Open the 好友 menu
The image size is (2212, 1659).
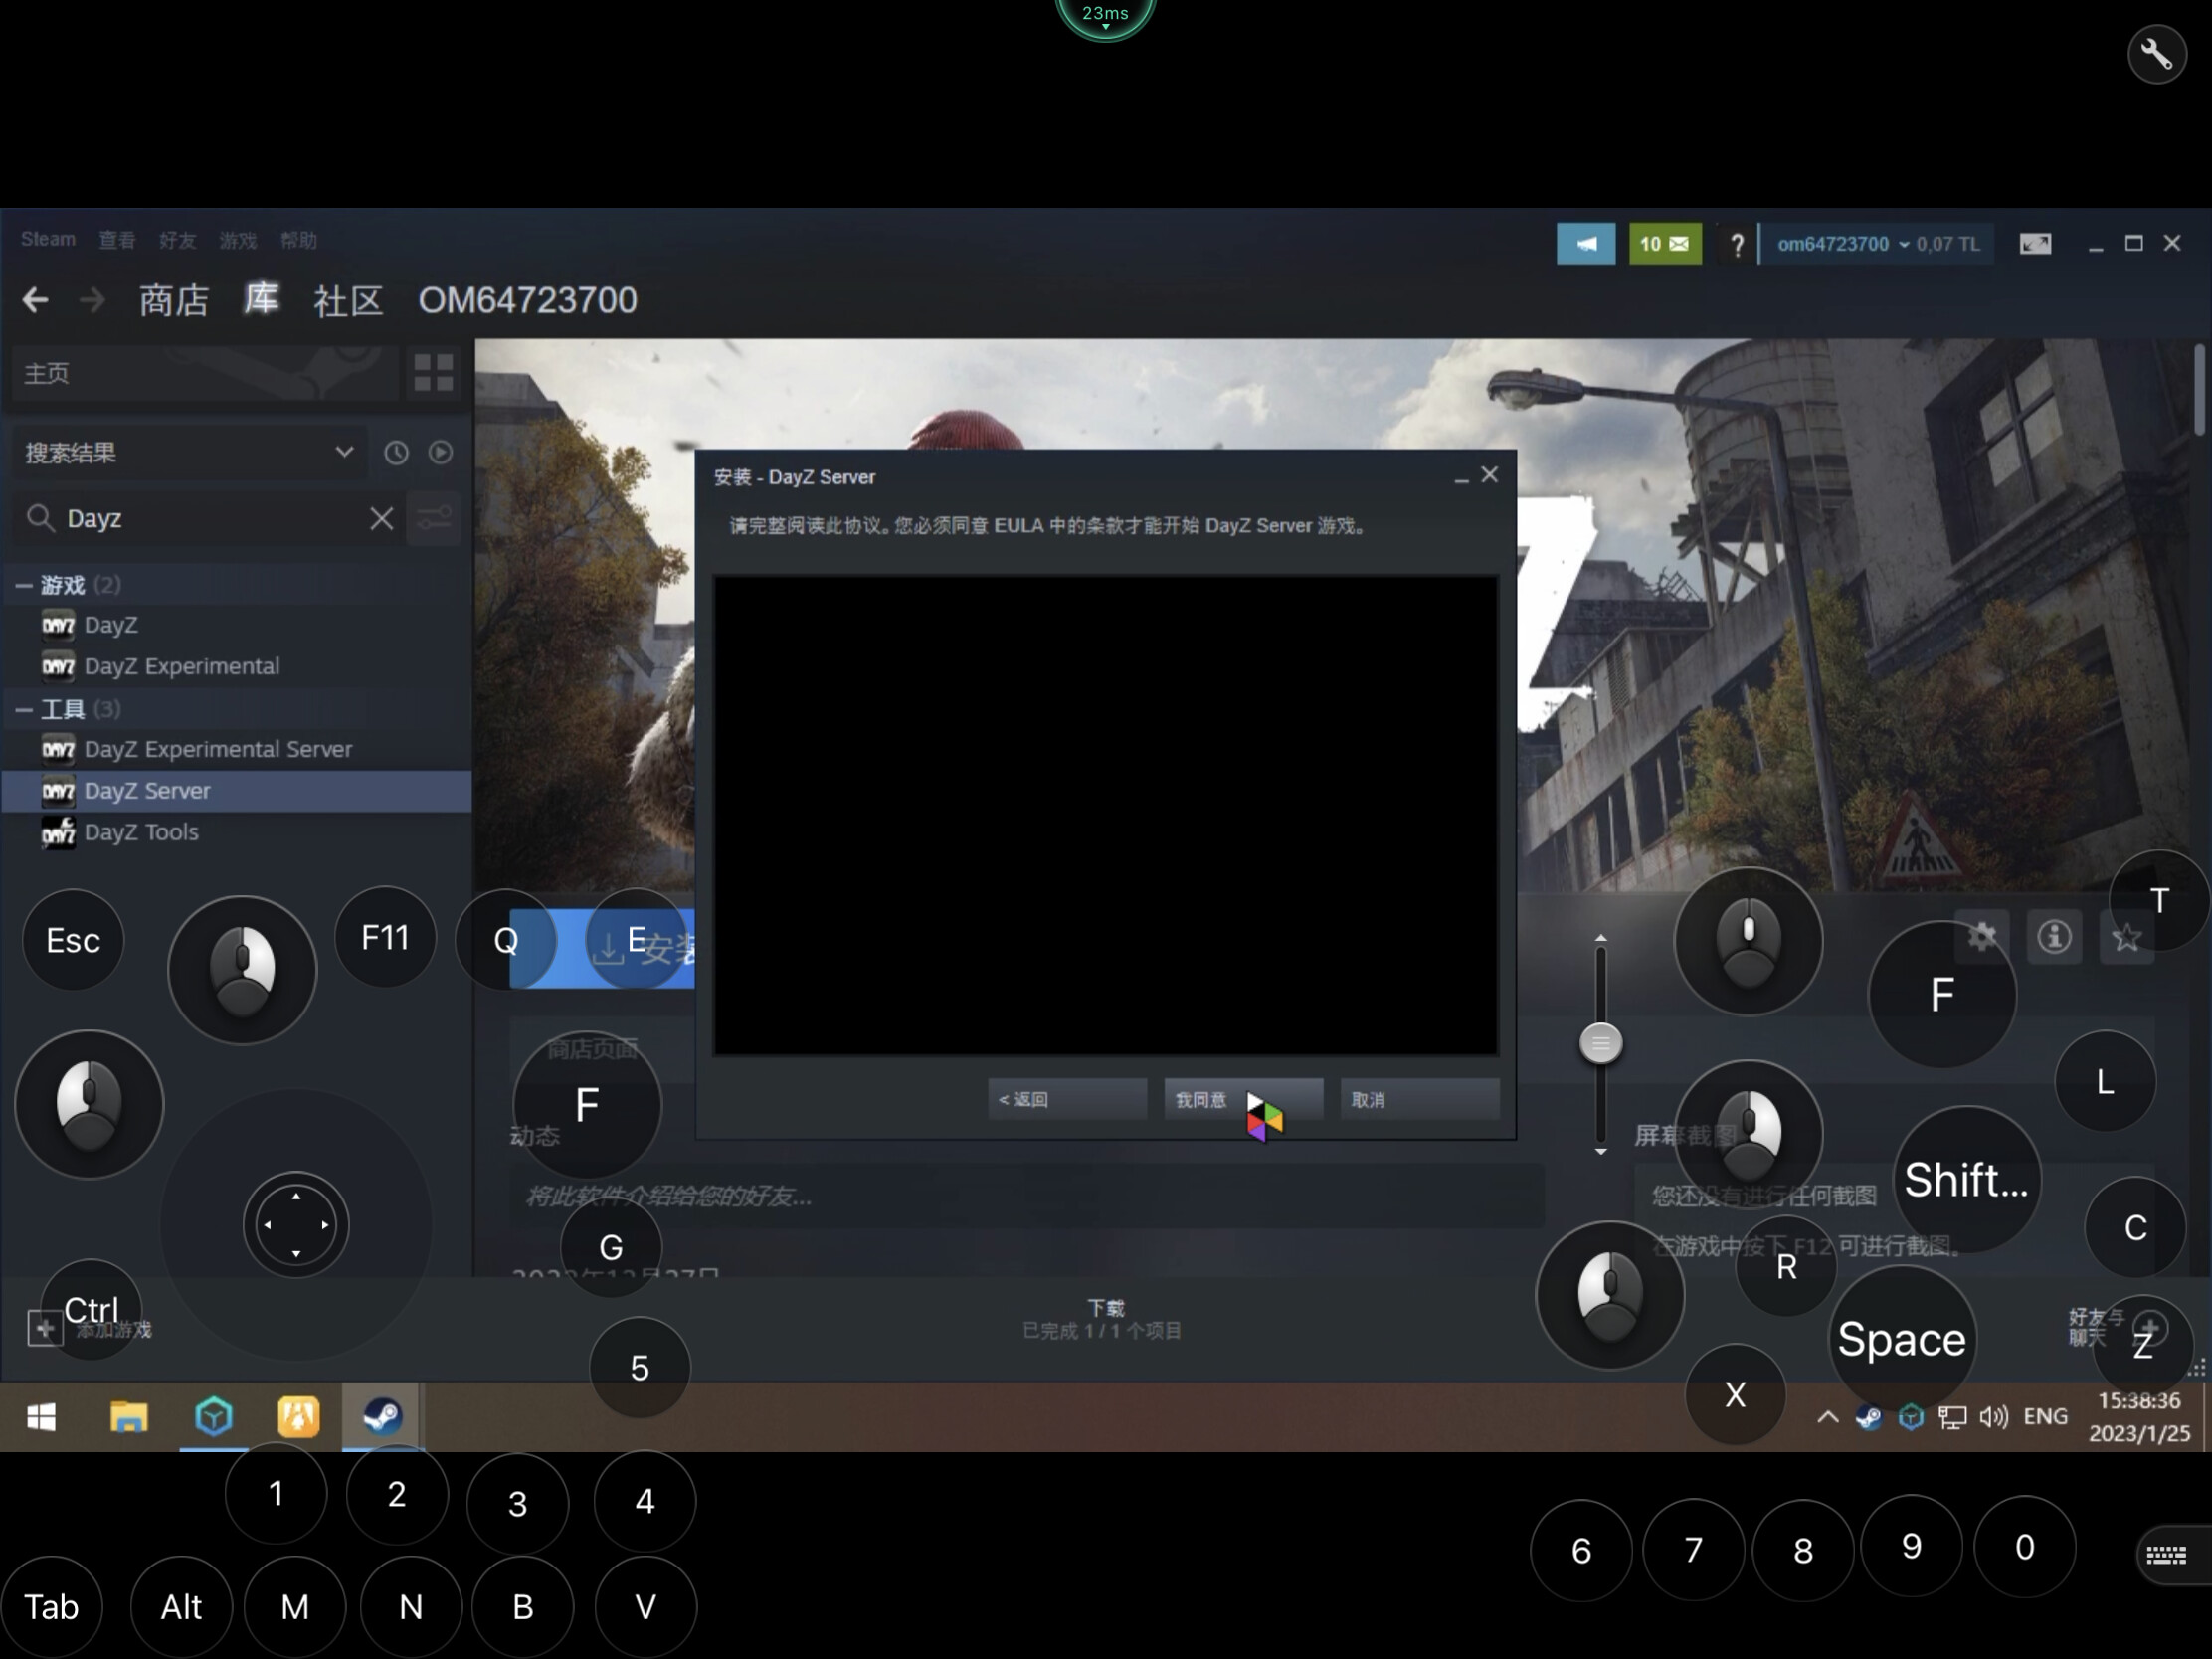(x=177, y=240)
